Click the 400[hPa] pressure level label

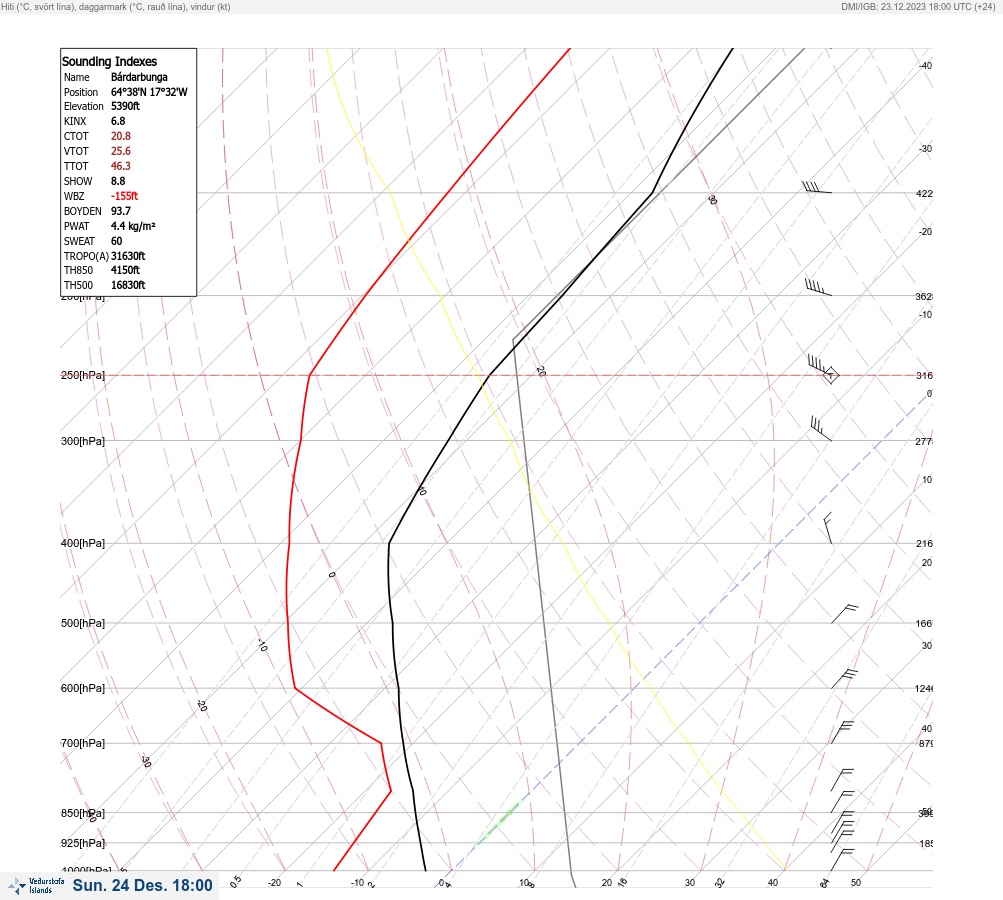(x=83, y=543)
